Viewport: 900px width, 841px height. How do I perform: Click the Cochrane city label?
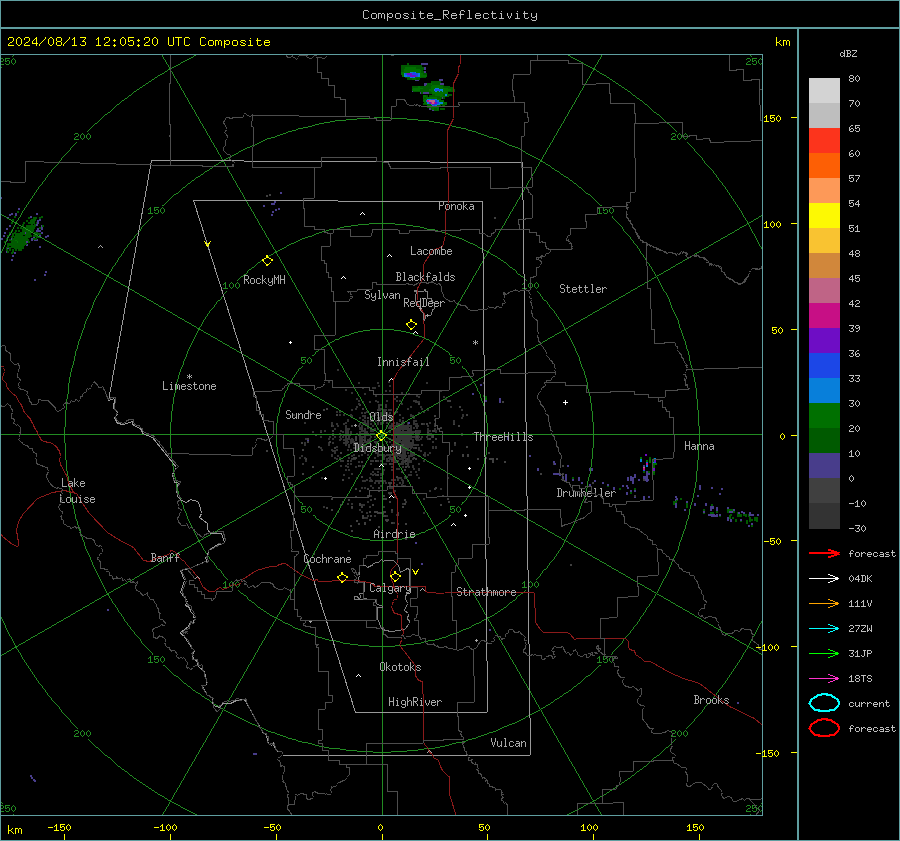pos(327,559)
